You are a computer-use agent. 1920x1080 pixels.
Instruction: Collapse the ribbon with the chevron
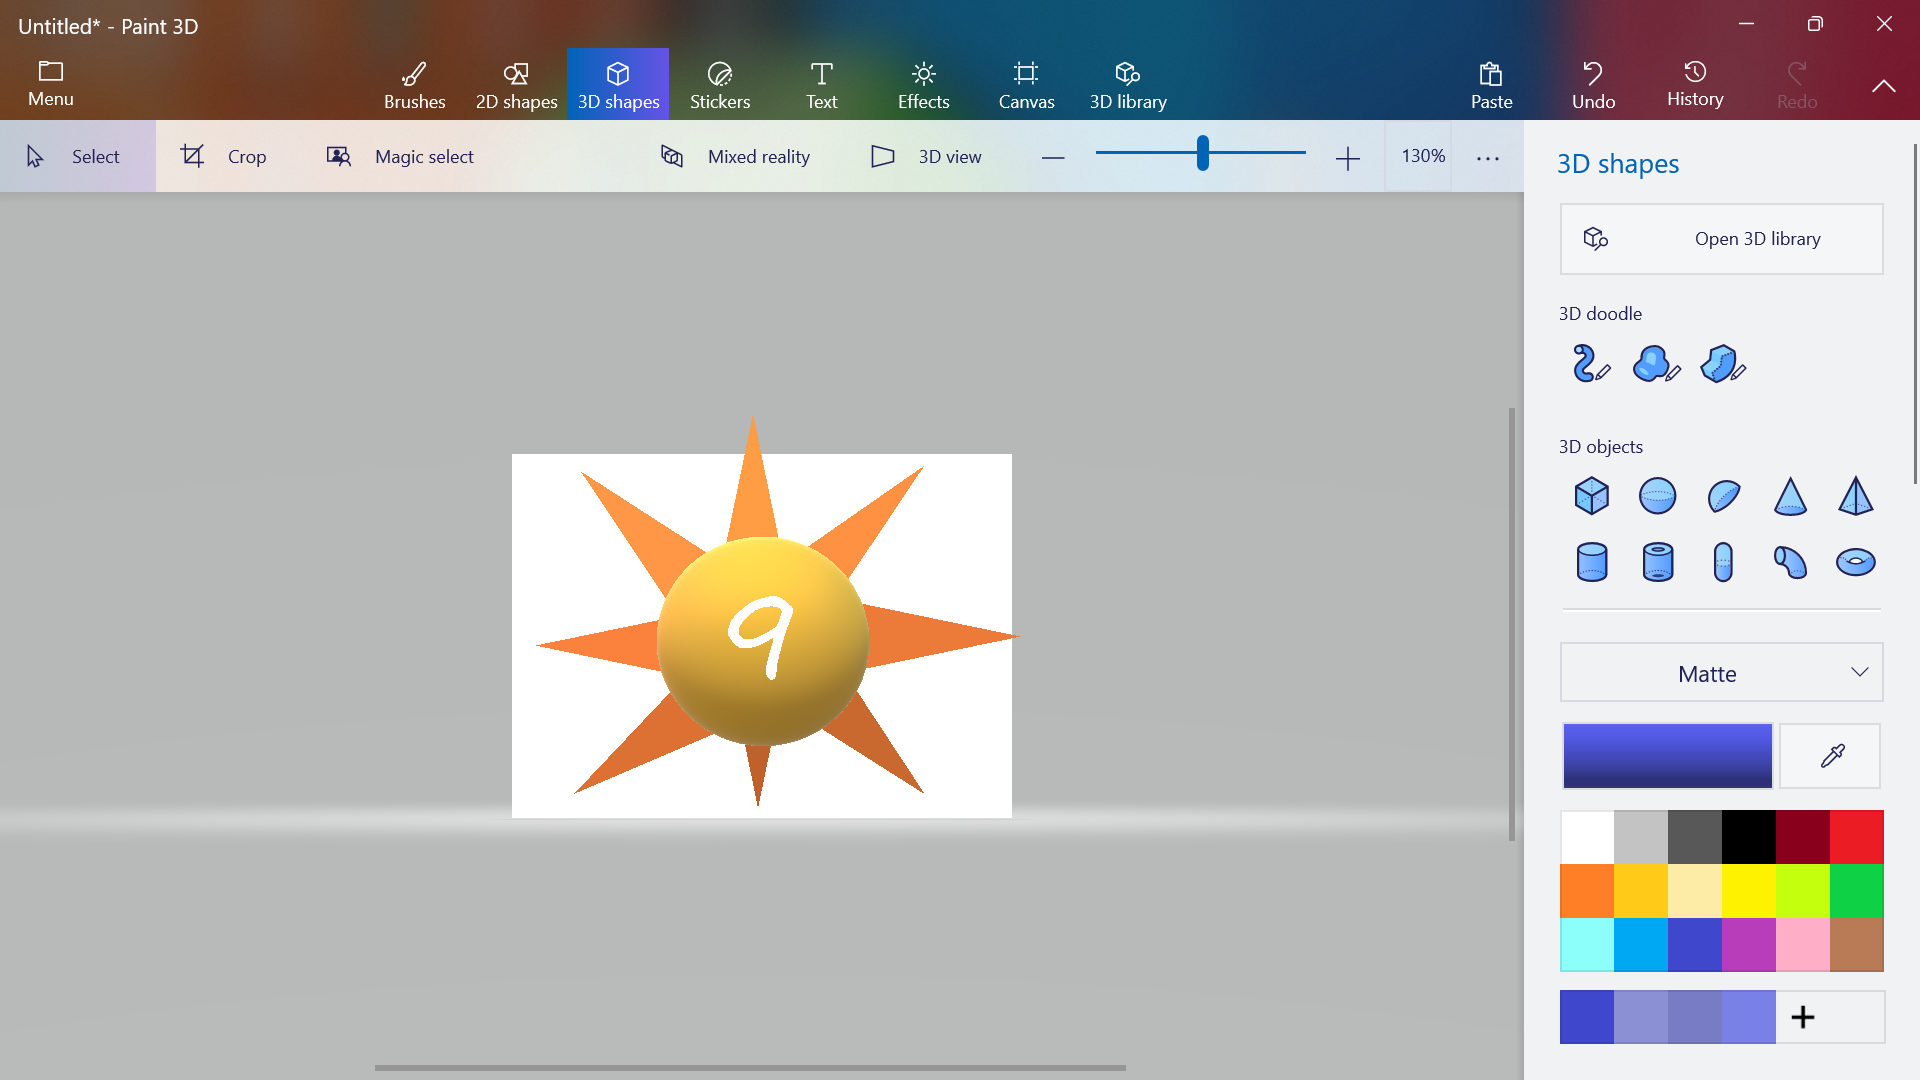pyautogui.click(x=1883, y=86)
